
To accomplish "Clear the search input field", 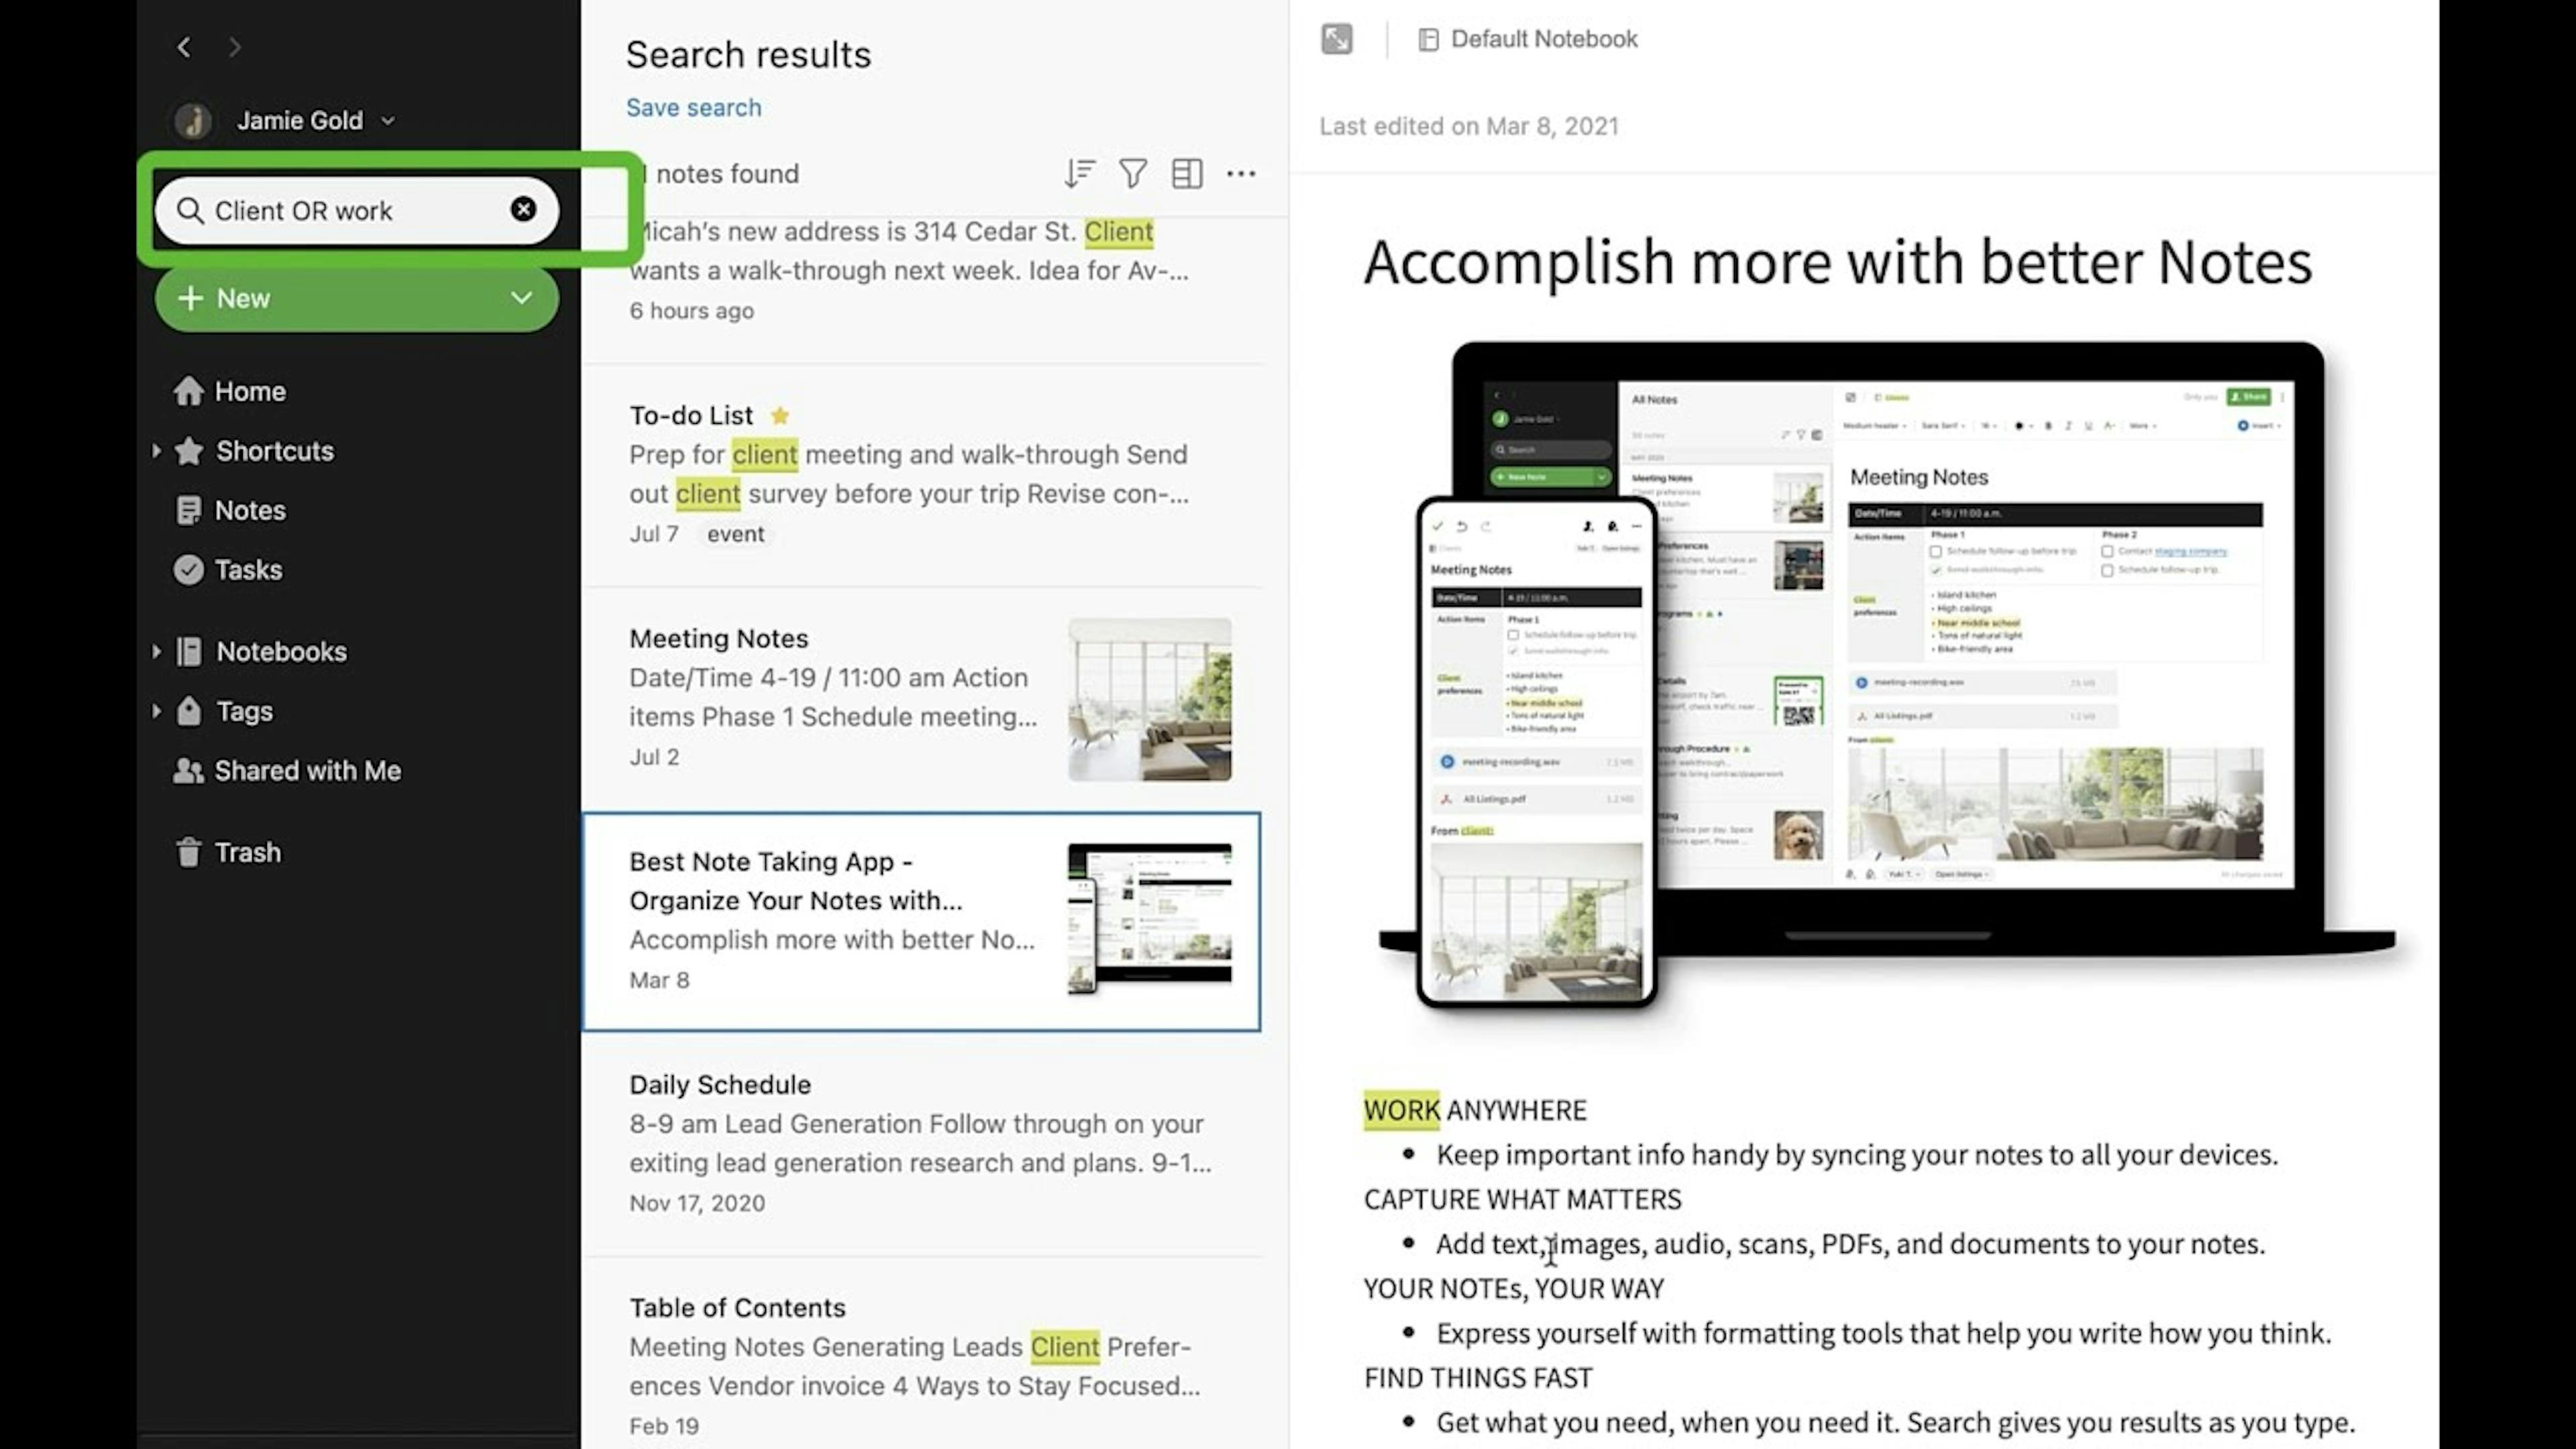I will pyautogui.click(x=524, y=209).
